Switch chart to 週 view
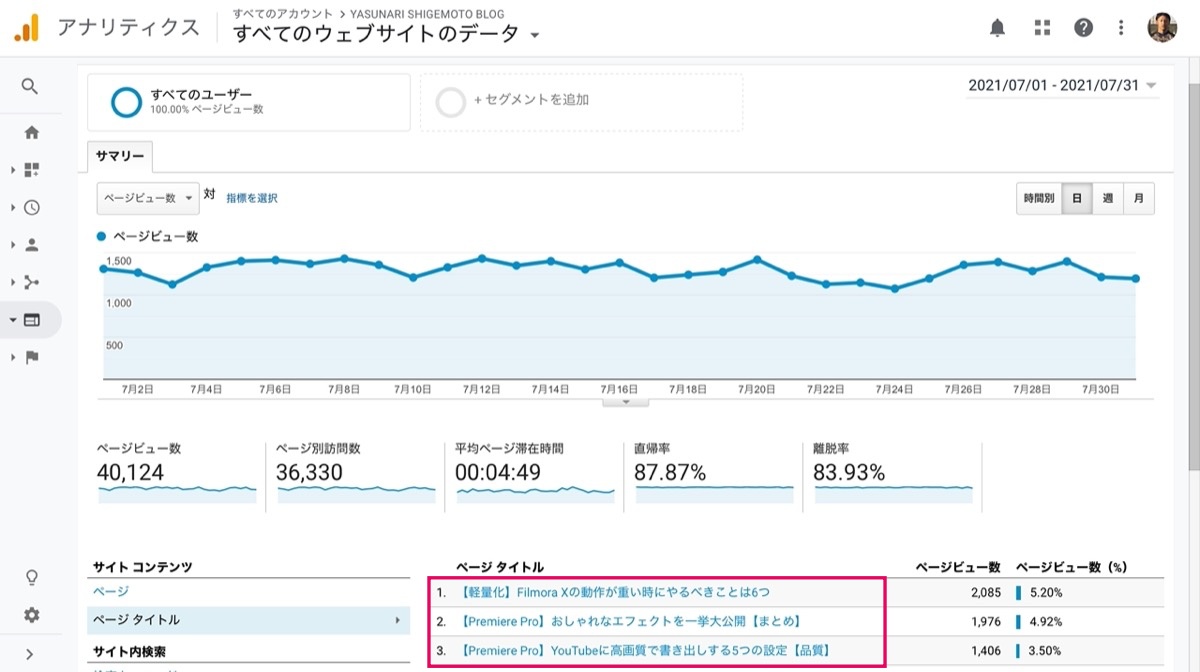This screenshot has height=672, width=1200. [1108, 198]
